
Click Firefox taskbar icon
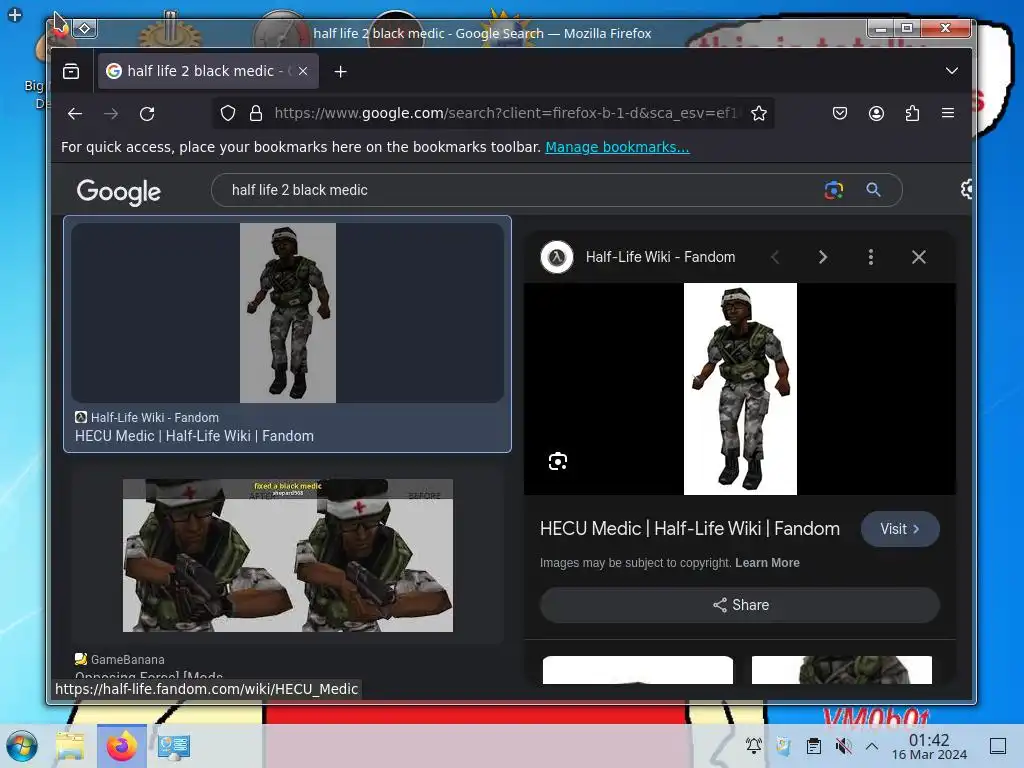coord(121,746)
